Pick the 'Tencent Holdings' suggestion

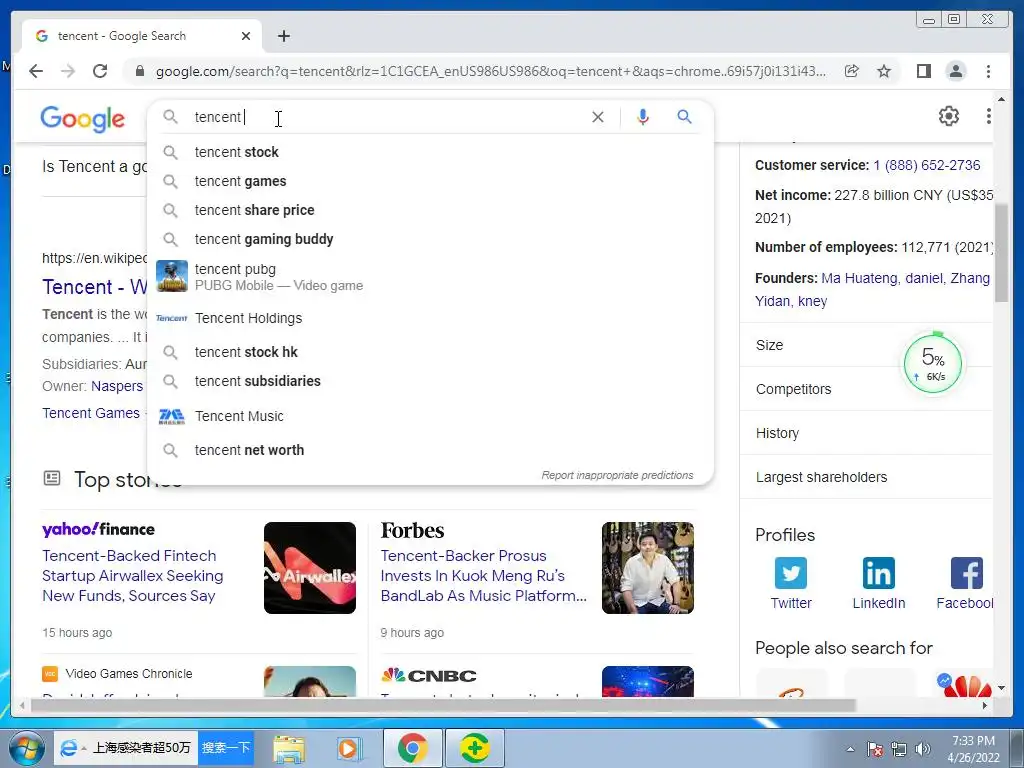tap(430, 318)
